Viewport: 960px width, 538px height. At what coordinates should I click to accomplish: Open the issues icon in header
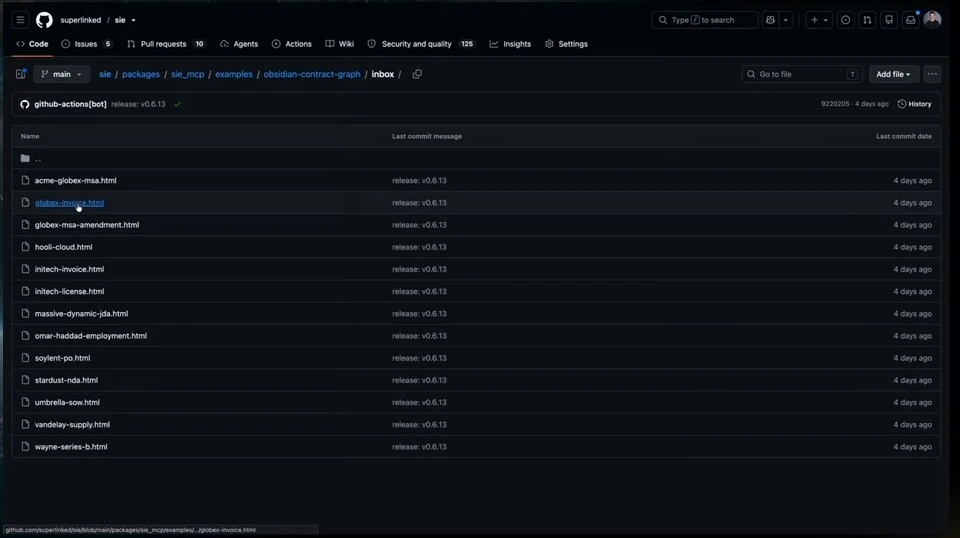point(846,20)
